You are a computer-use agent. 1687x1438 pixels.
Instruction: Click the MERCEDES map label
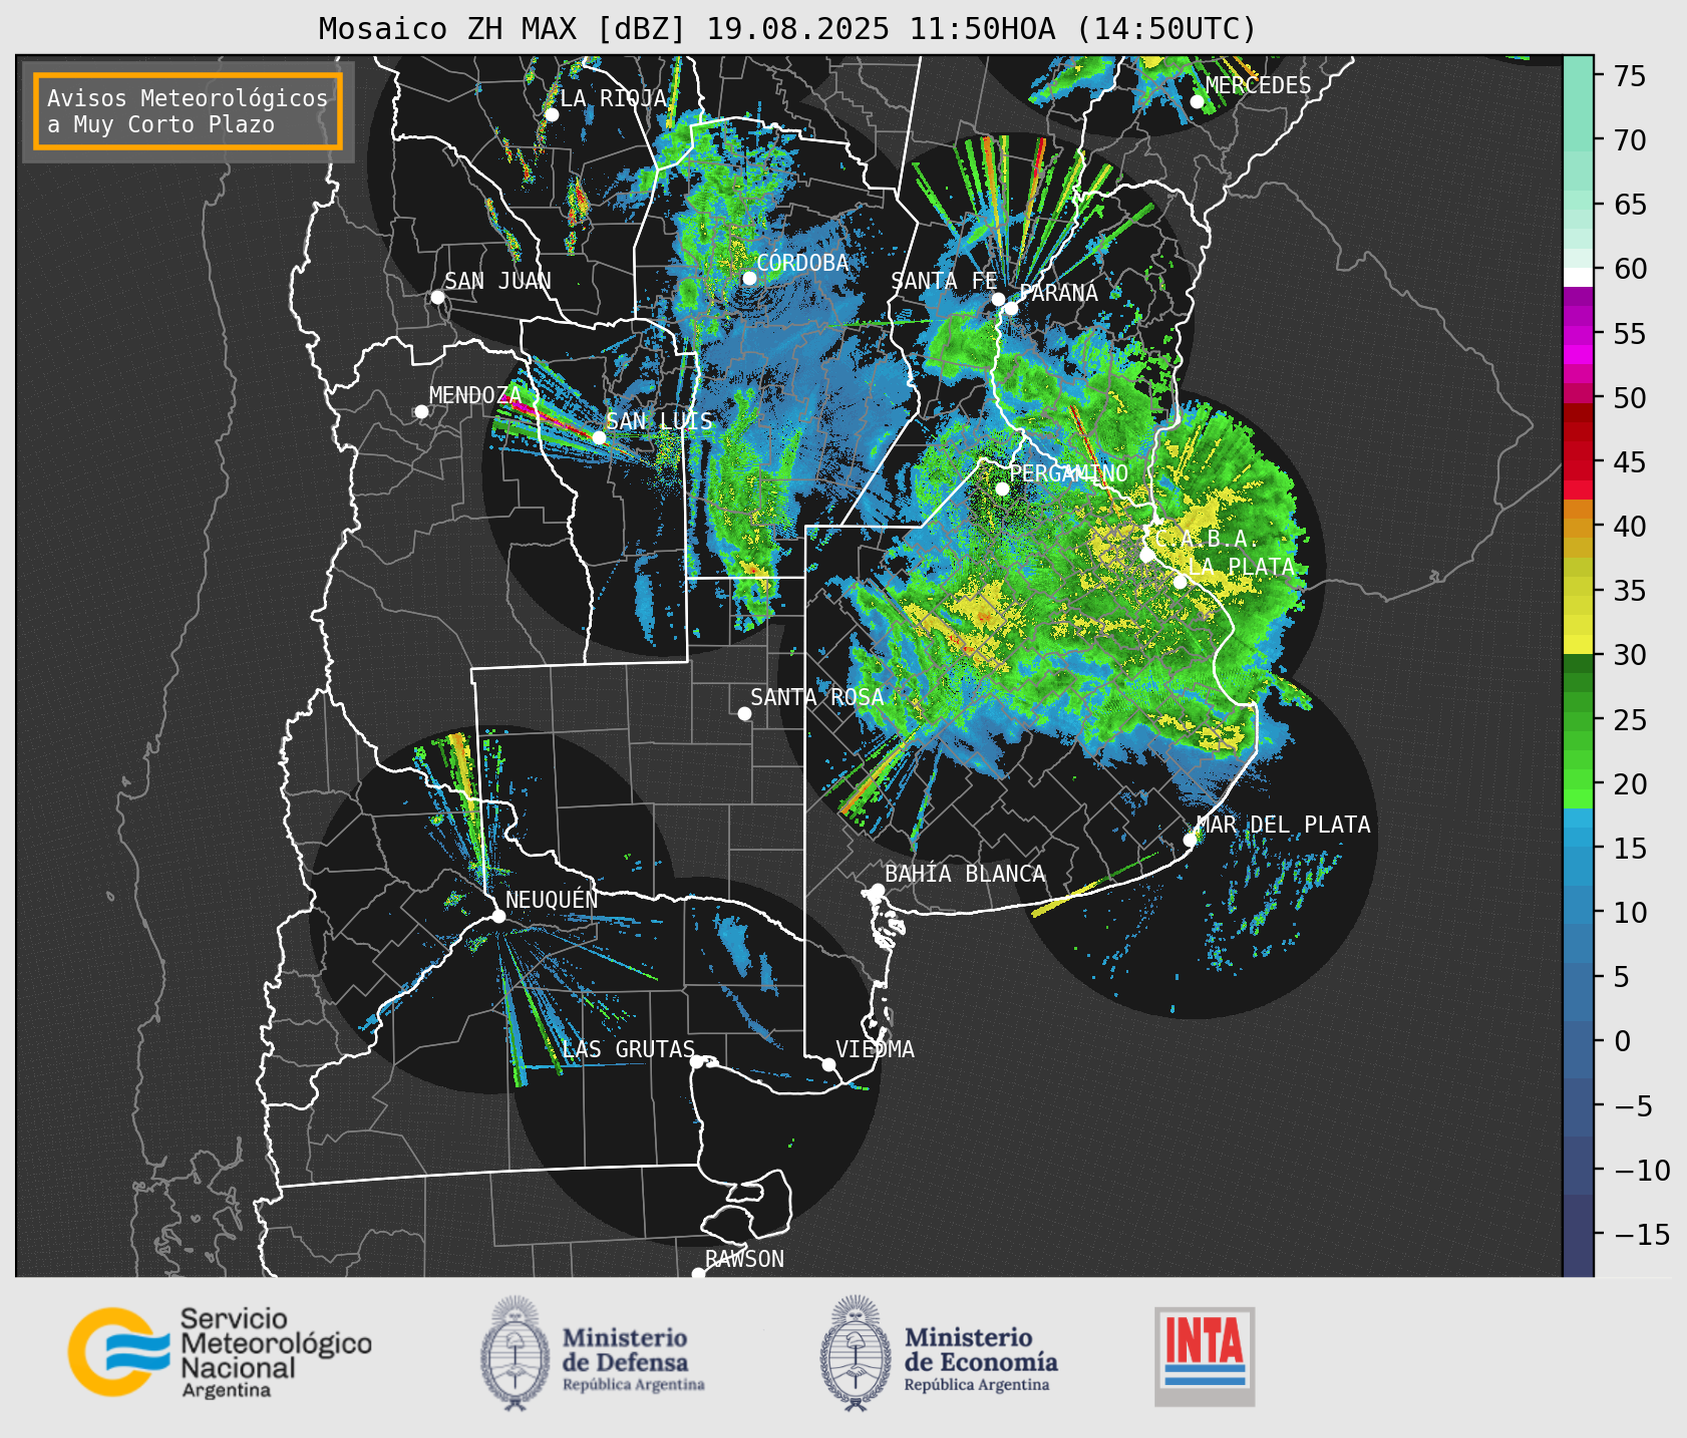pyautogui.click(x=1258, y=86)
